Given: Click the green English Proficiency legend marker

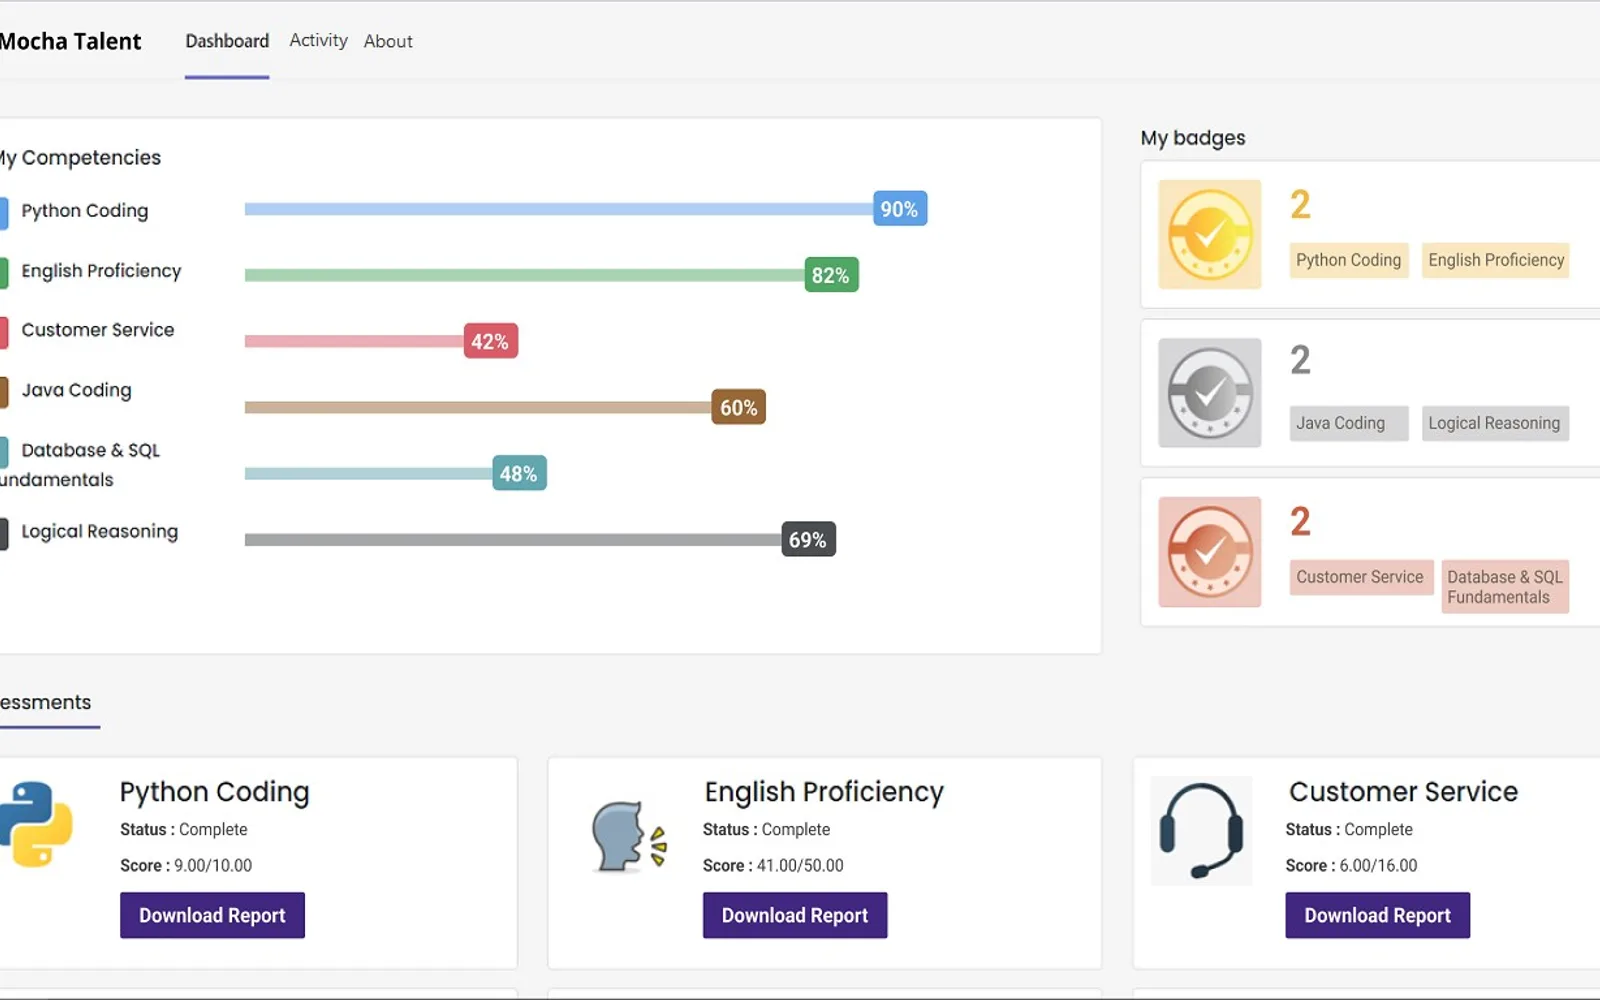Looking at the screenshot, I should tap(4, 272).
